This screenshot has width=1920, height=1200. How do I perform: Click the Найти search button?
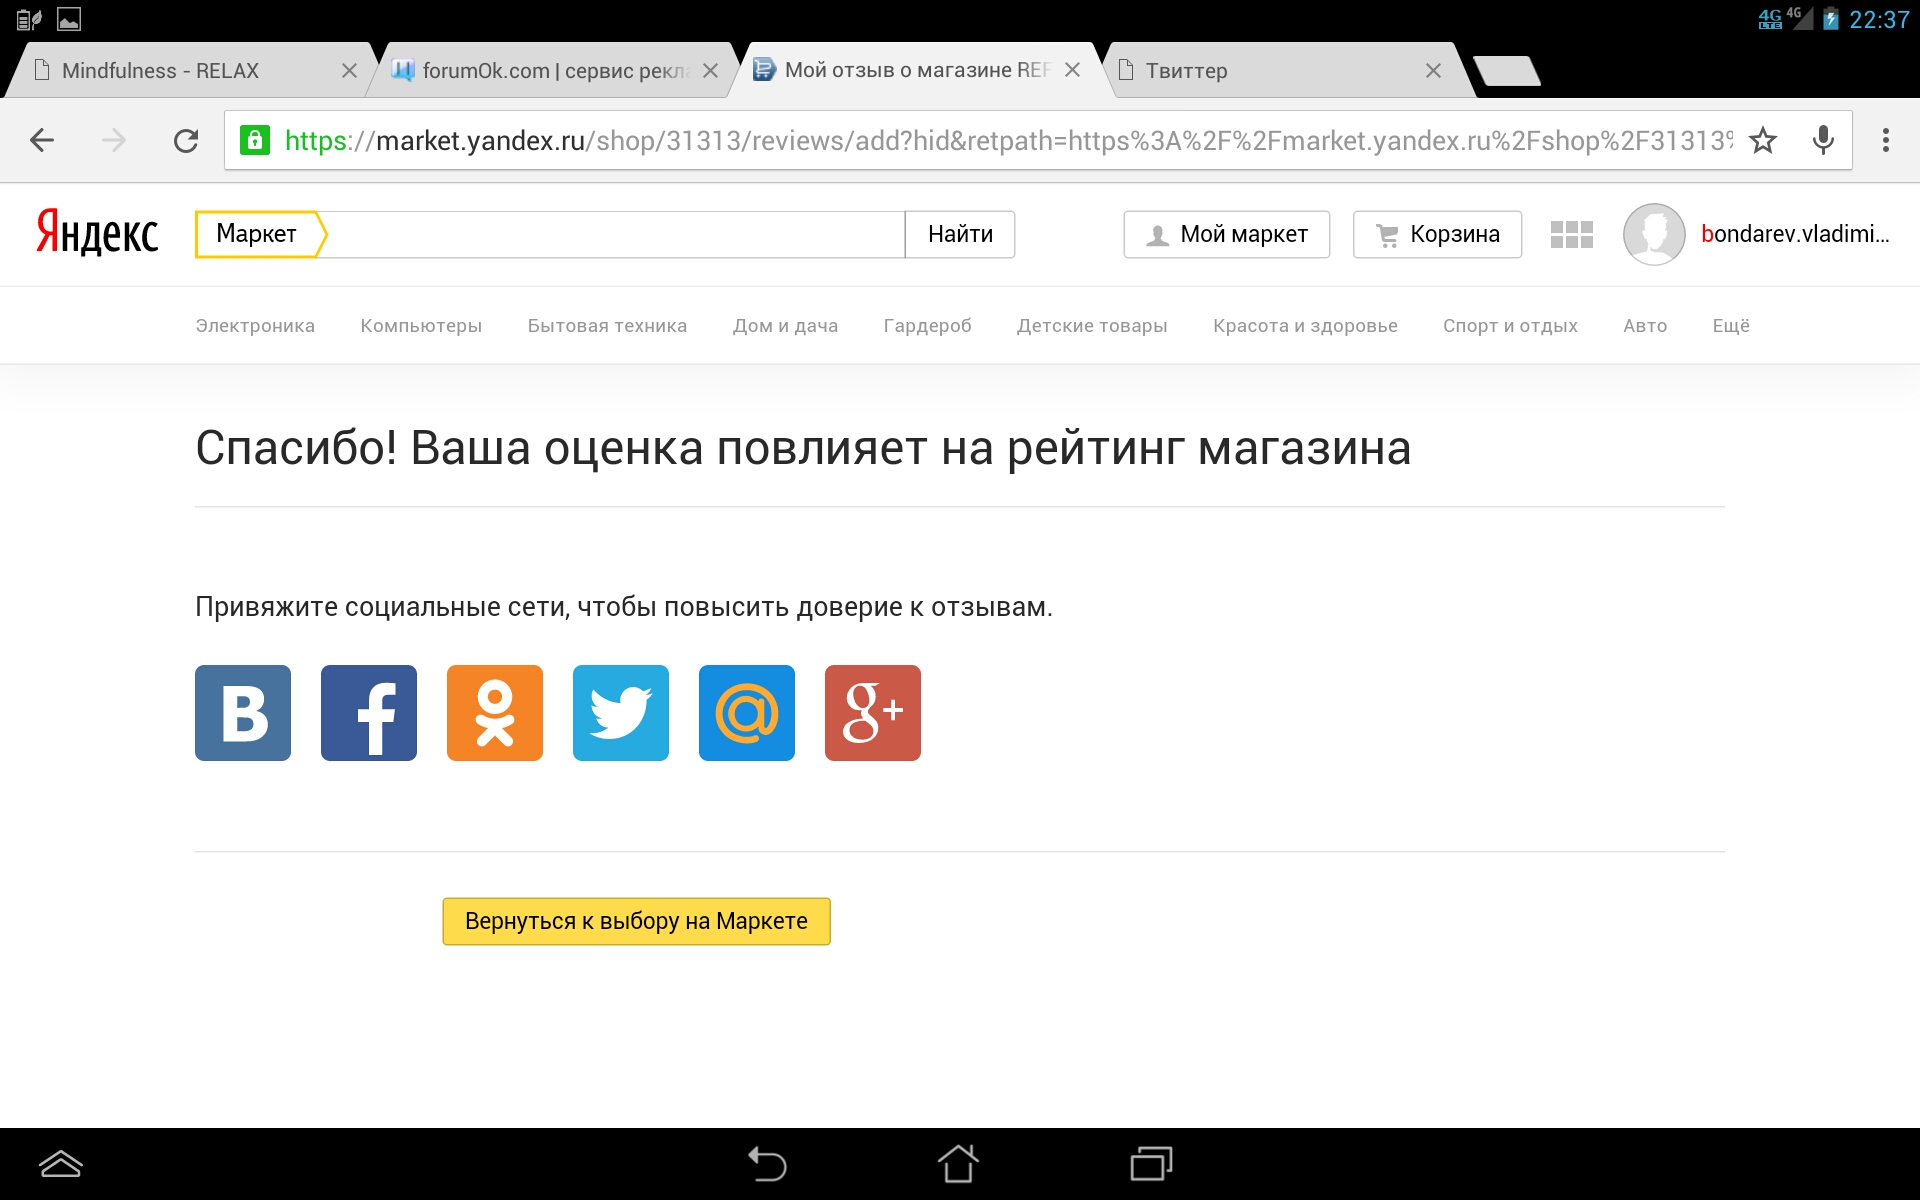click(960, 234)
